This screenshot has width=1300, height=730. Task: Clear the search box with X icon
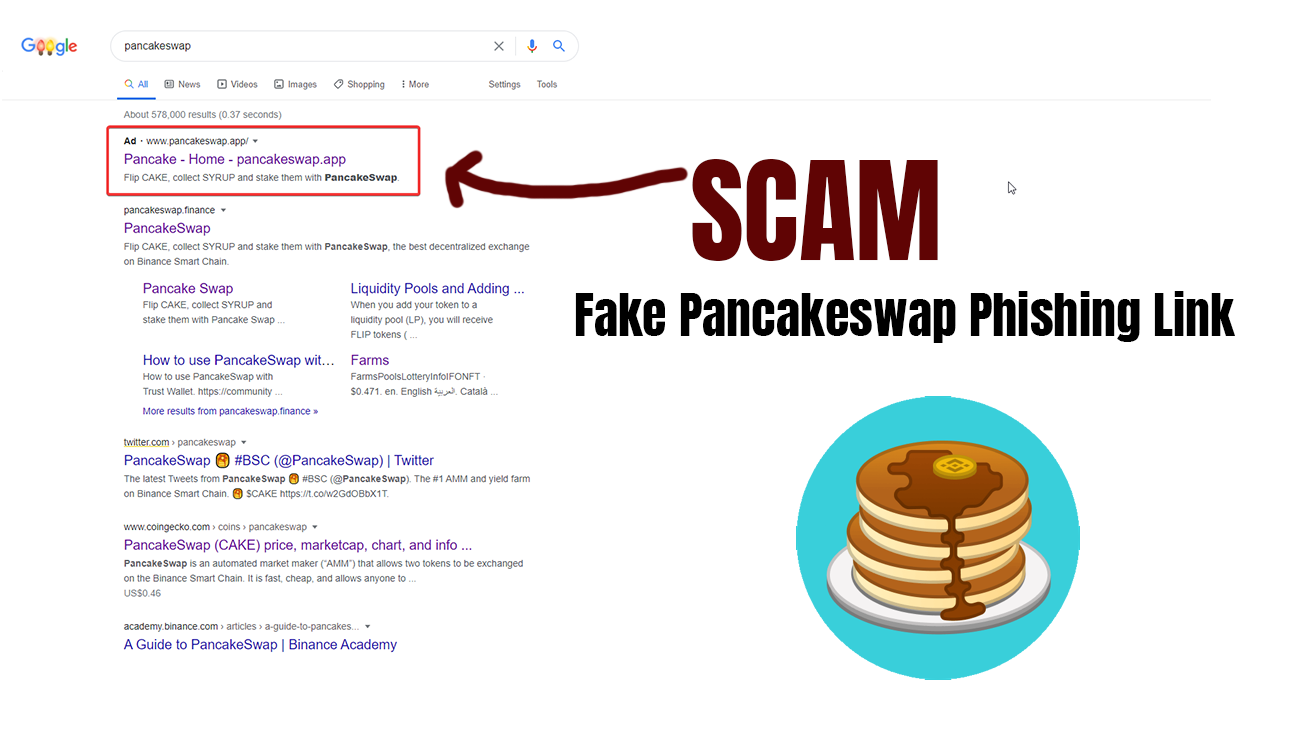[499, 46]
